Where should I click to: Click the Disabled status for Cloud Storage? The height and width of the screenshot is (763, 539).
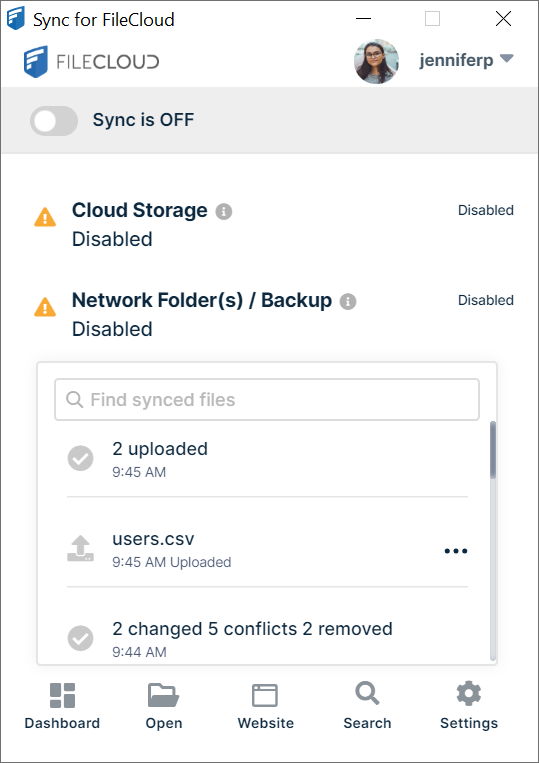pos(485,210)
